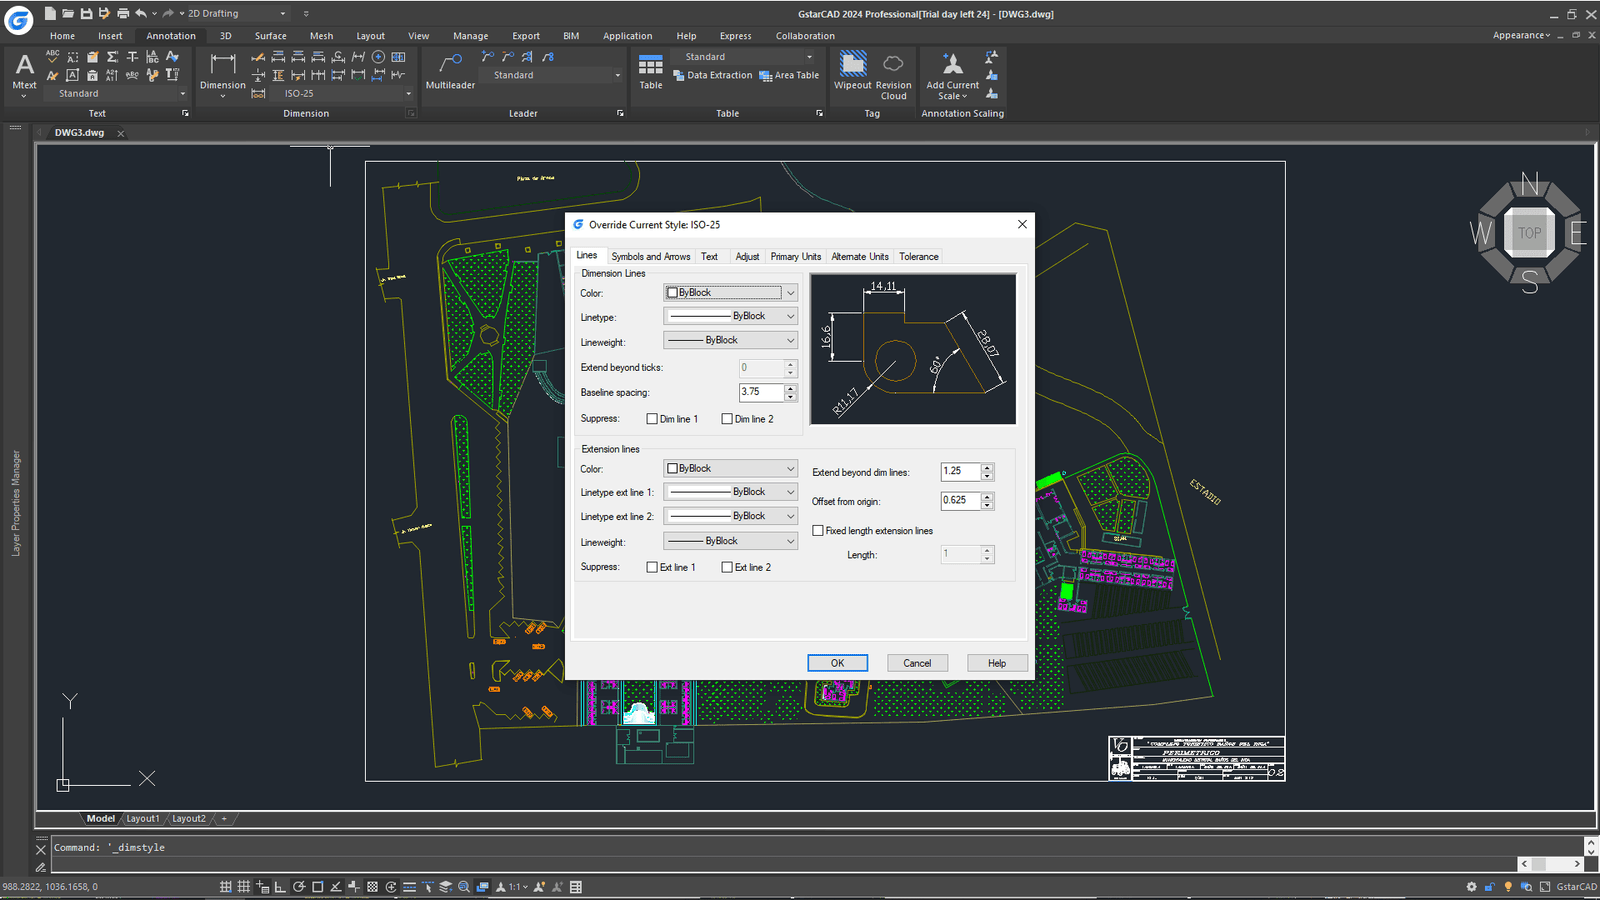Image resolution: width=1600 pixels, height=900 pixels.
Task: Open Linetype ext line 1 dropdown
Action: [730, 492]
